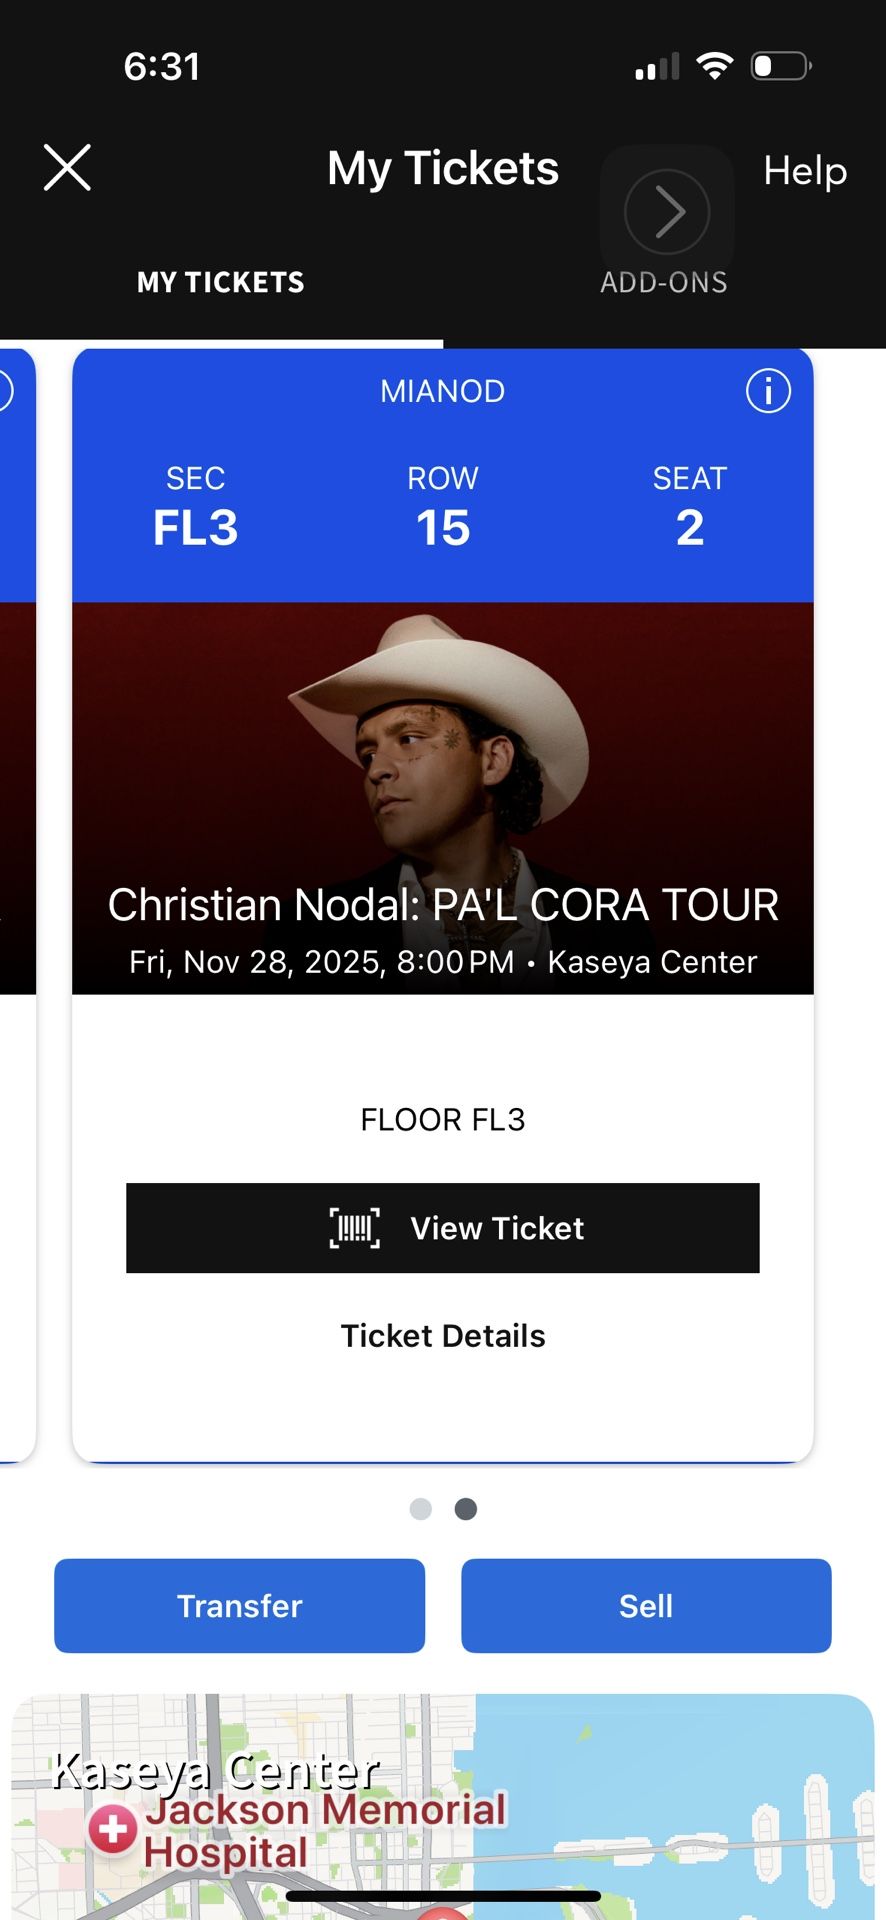Tap the Wi-Fi indicator in the status bar
The image size is (886, 1920).
(716, 63)
